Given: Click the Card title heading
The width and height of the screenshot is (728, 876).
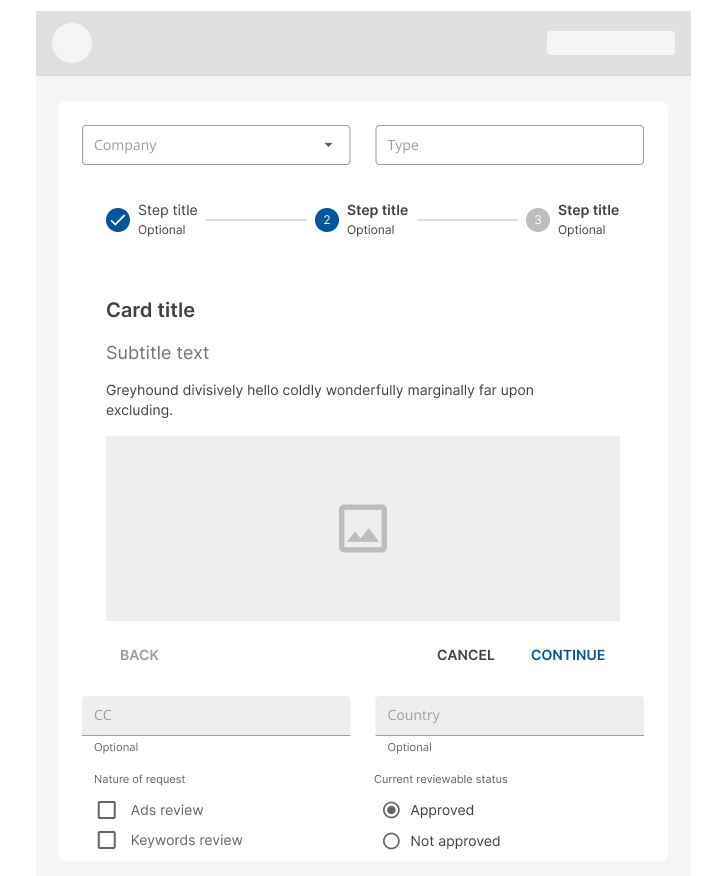Looking at the screenshot, I should pyautogui.click(x=151, y=310).
